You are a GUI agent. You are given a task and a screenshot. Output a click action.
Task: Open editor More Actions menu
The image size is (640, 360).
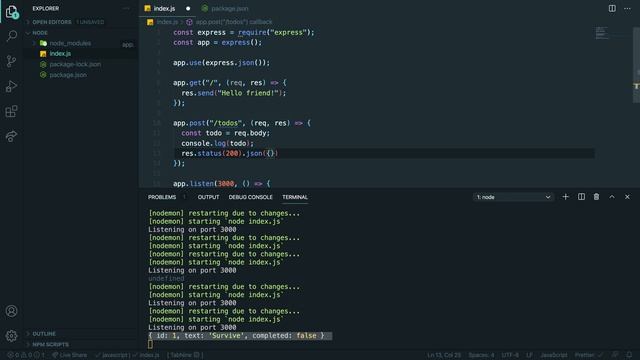[x=627, y=9]
